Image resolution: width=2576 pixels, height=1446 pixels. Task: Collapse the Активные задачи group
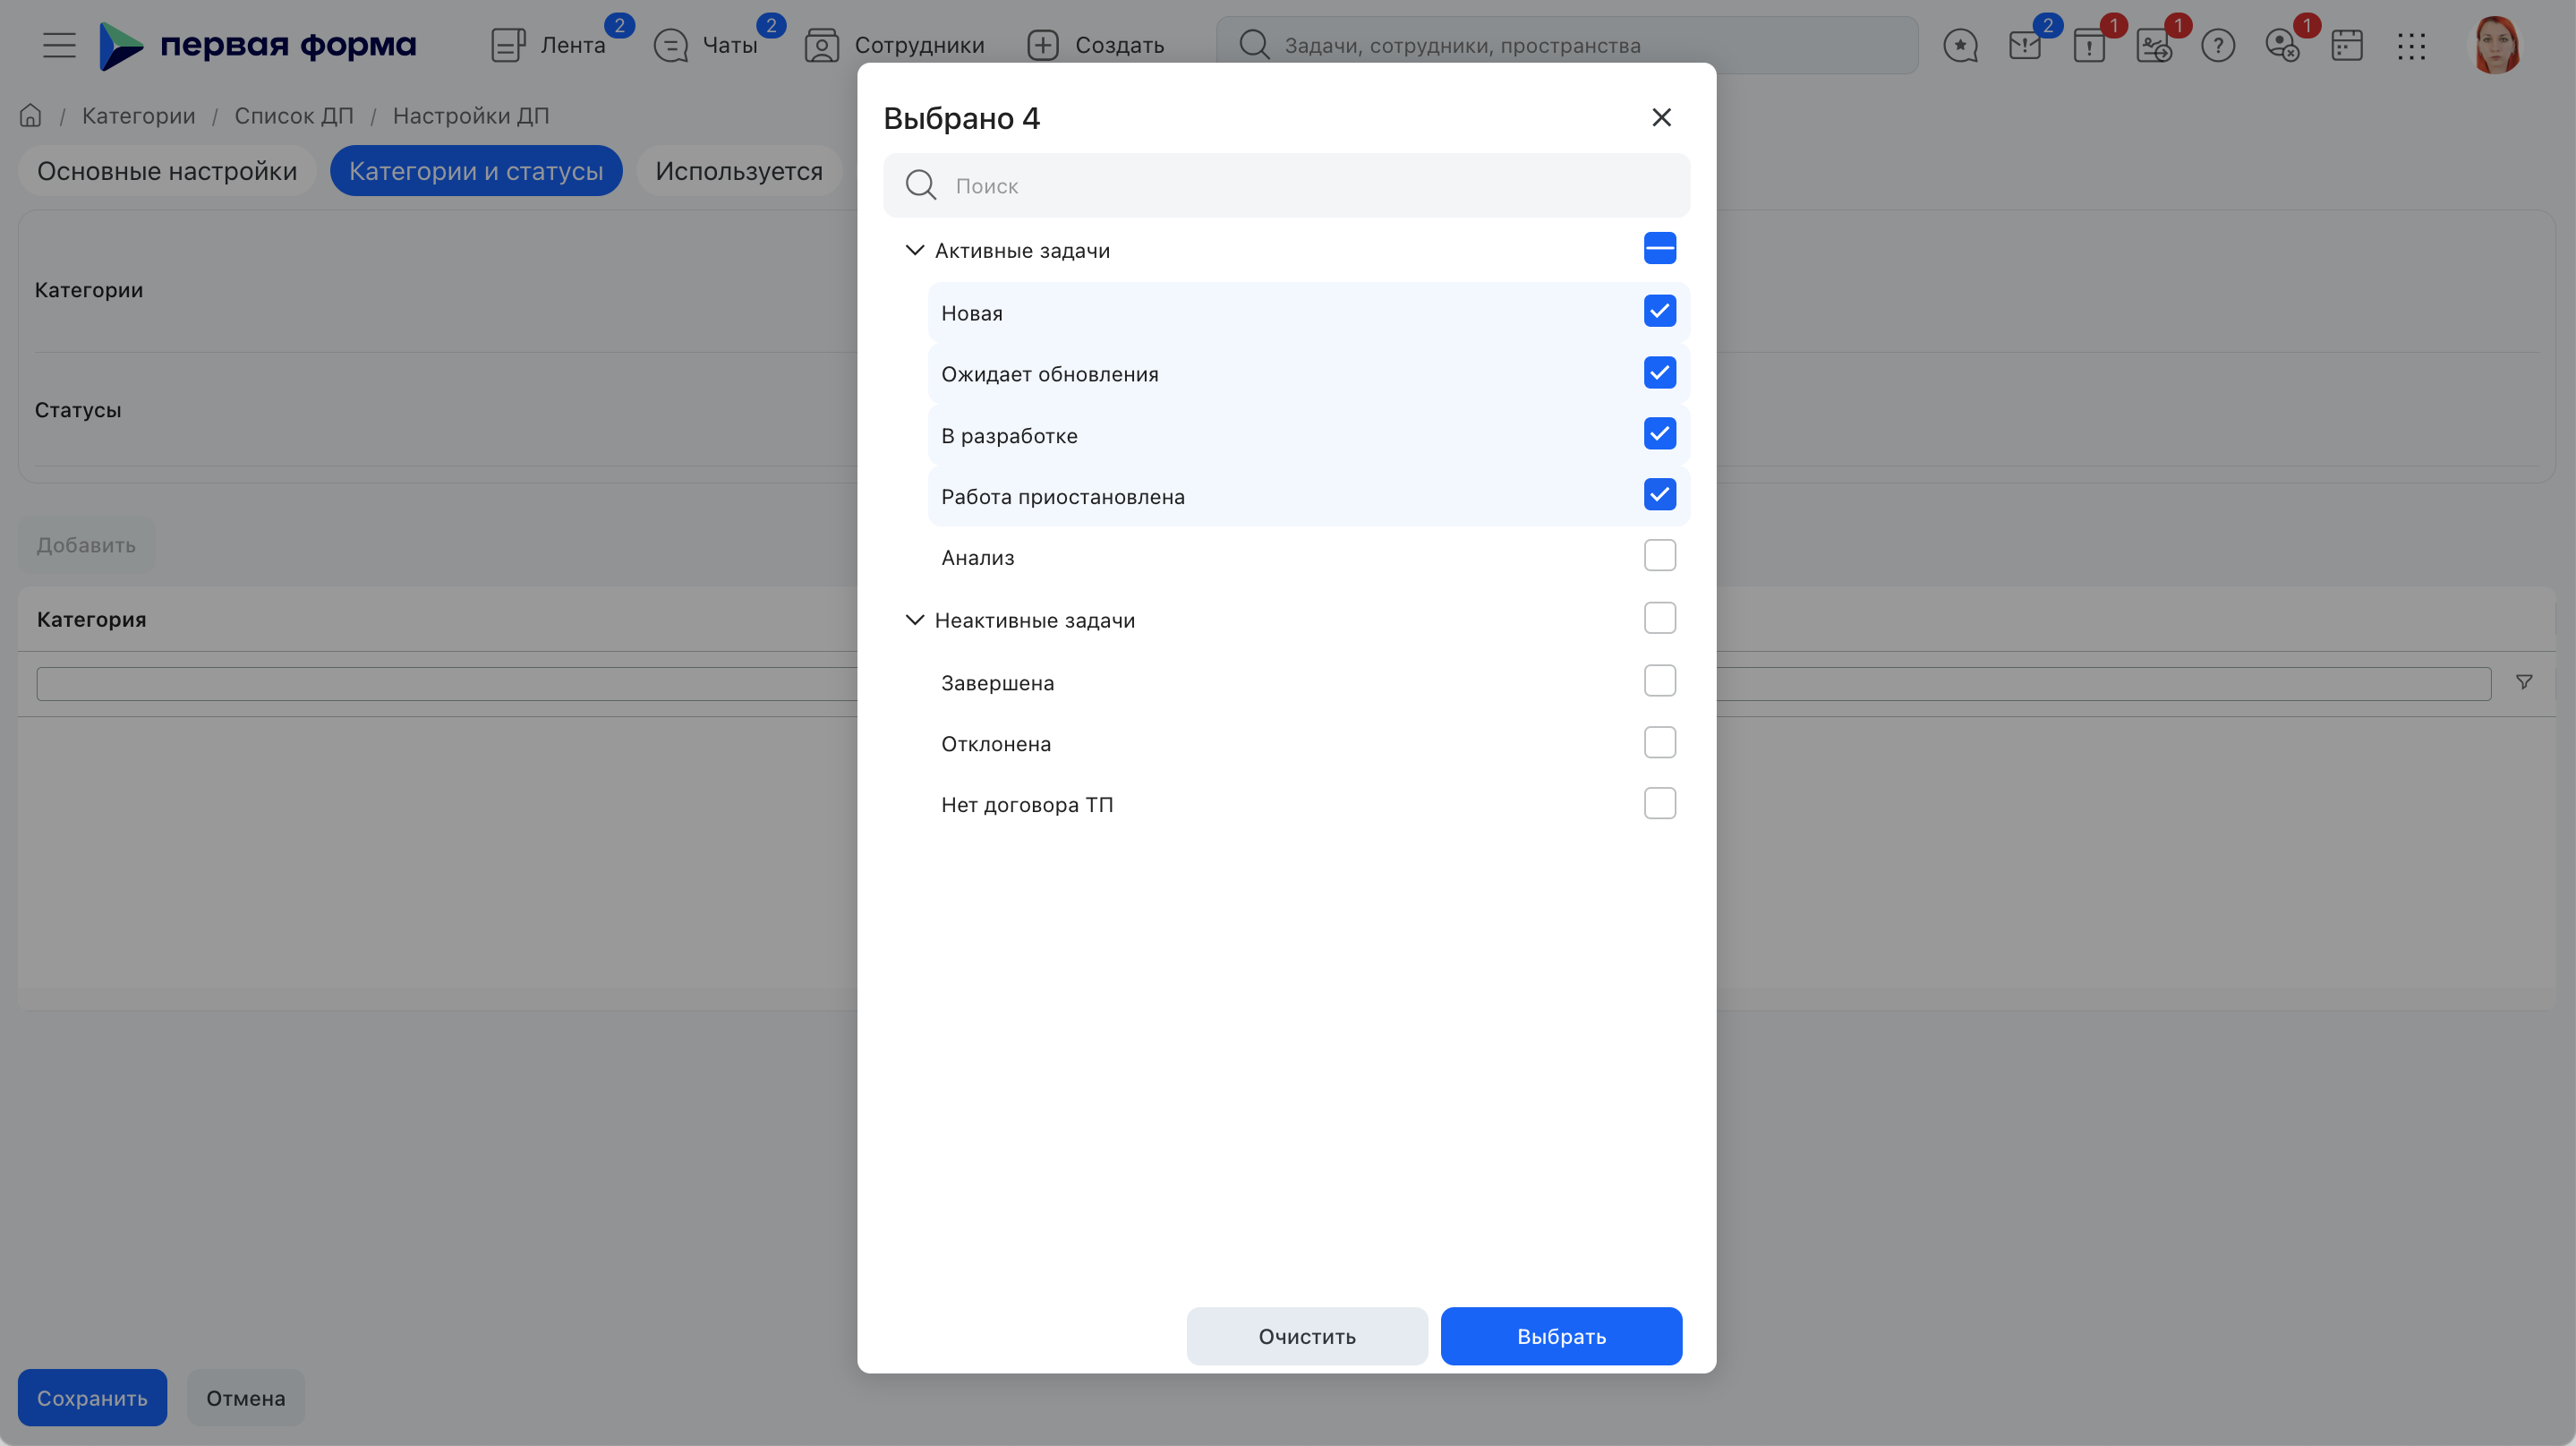(914, 250)
